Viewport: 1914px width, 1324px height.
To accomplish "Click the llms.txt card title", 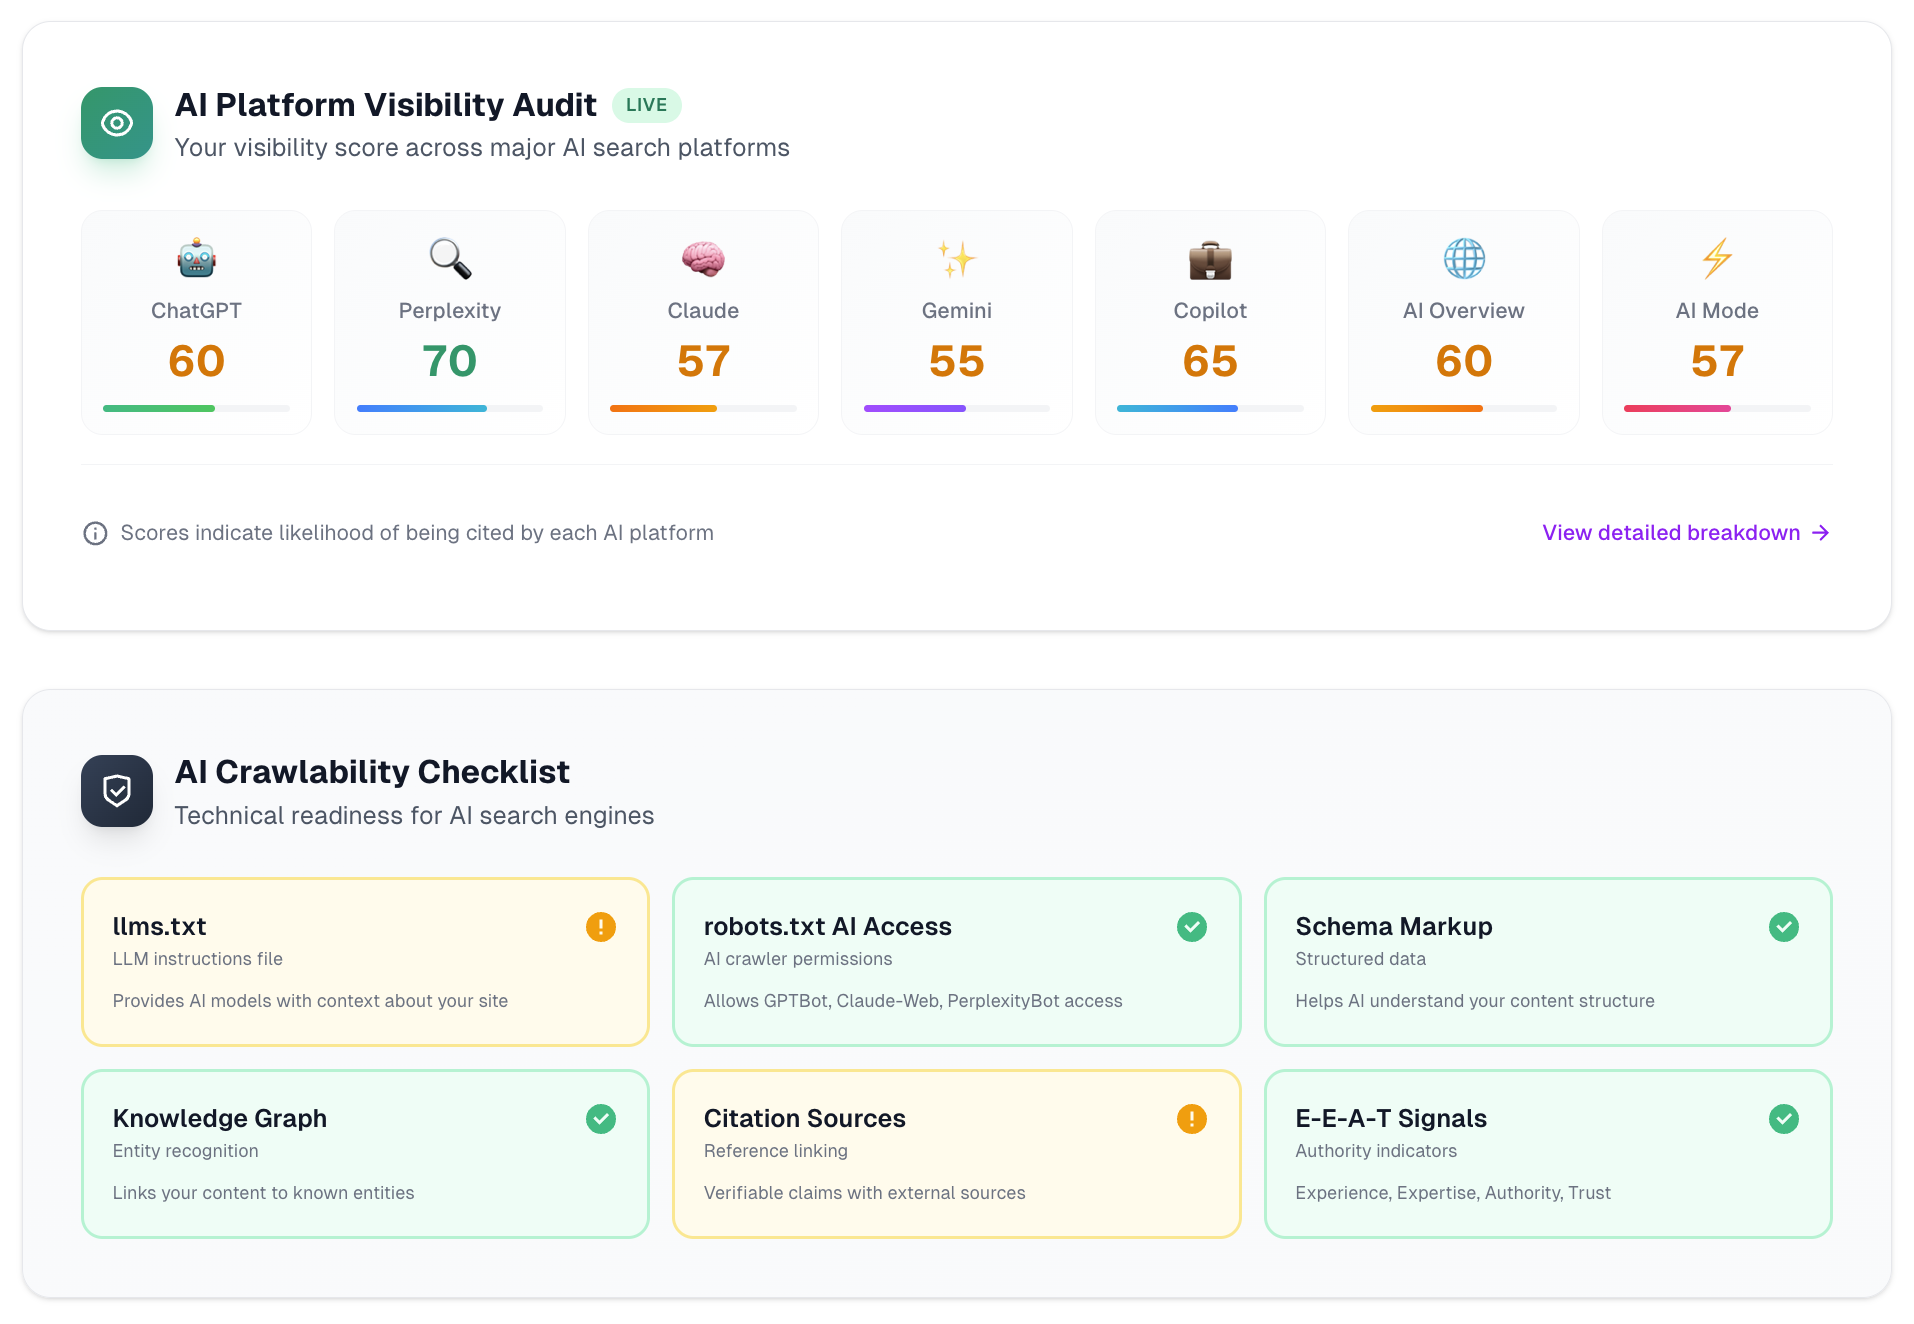I will pos(159,926).
